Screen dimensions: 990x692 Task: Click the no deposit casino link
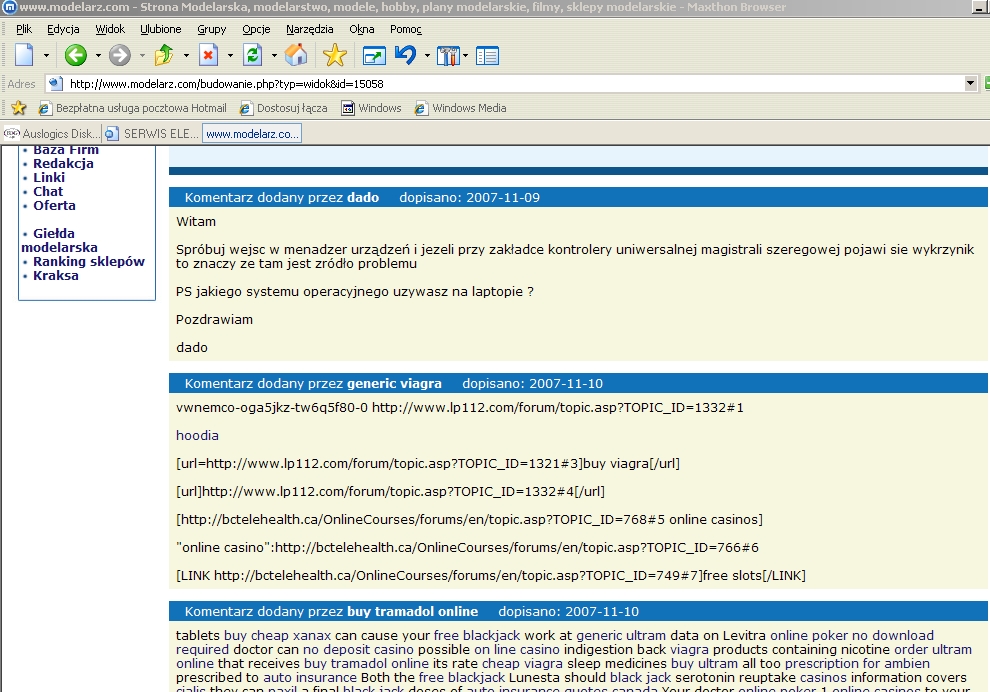(358, 649)
